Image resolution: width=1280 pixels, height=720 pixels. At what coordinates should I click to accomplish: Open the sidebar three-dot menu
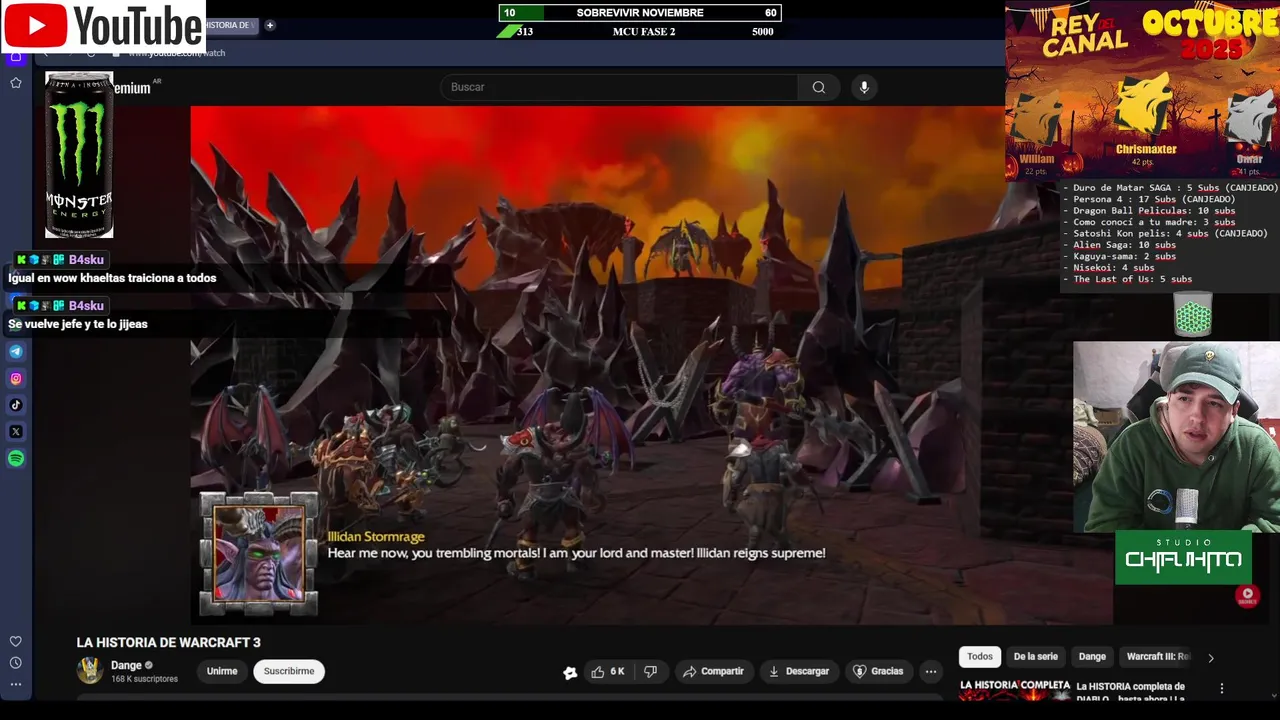[16, 685]
